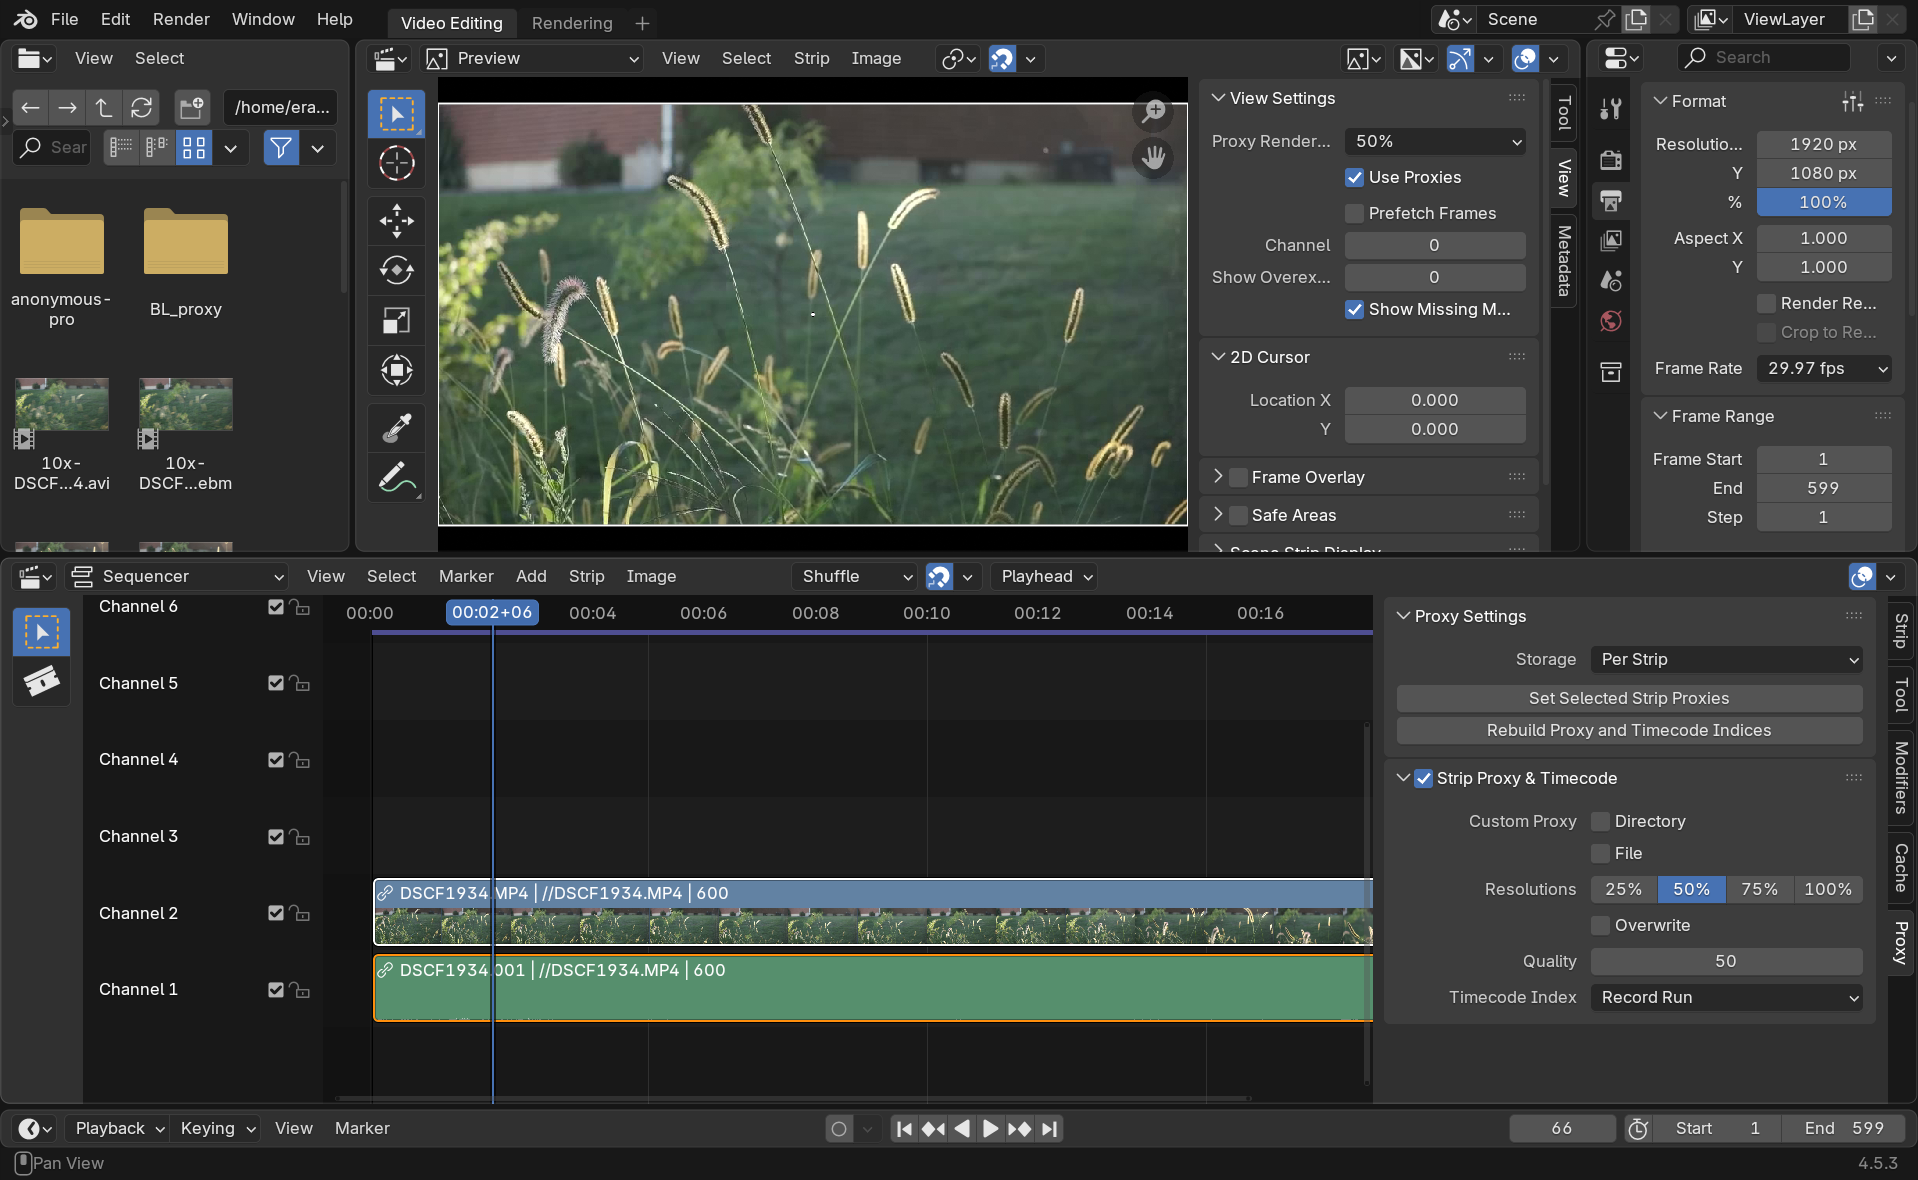
Task: Select the Annotate tool in preview sidebar
Action: (396, 477)
